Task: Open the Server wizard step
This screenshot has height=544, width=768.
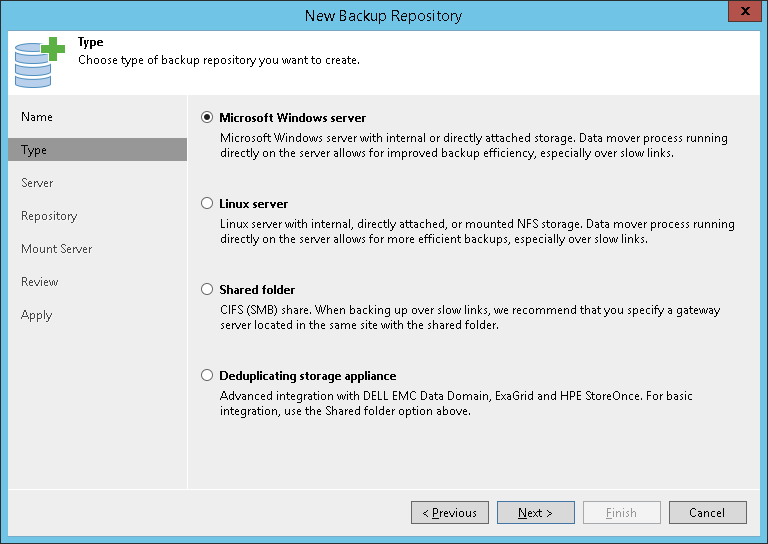Action: (37, 183)
